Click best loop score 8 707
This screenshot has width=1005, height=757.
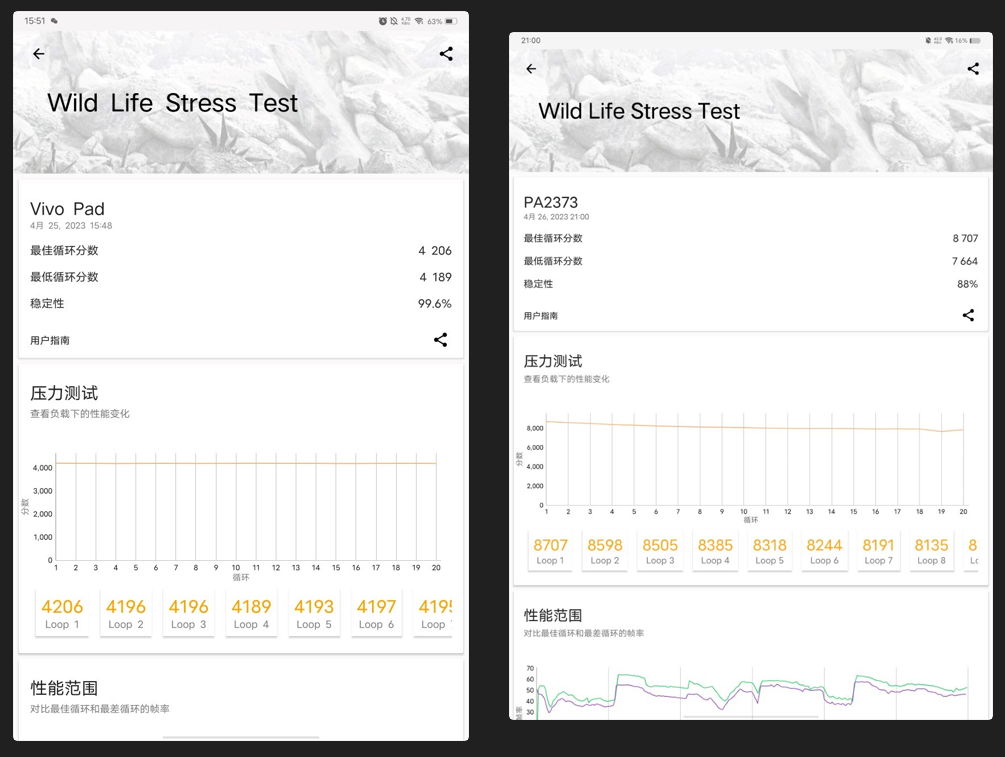pos(965,238)
